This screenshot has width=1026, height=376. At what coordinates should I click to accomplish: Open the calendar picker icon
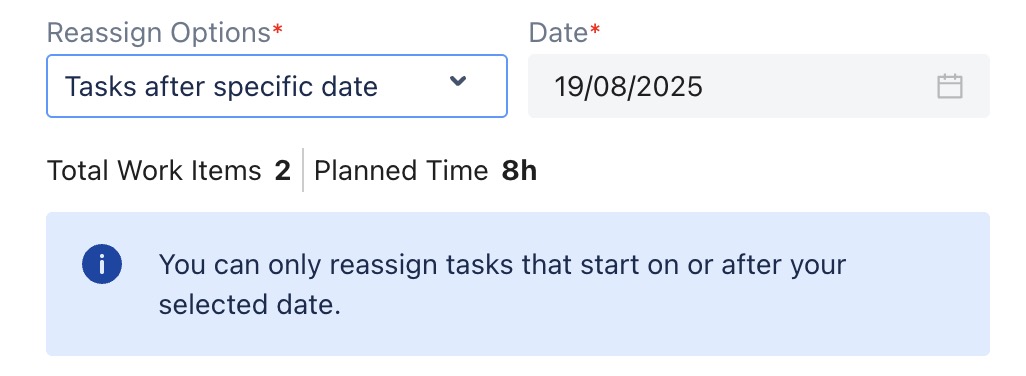click(949, 86)
